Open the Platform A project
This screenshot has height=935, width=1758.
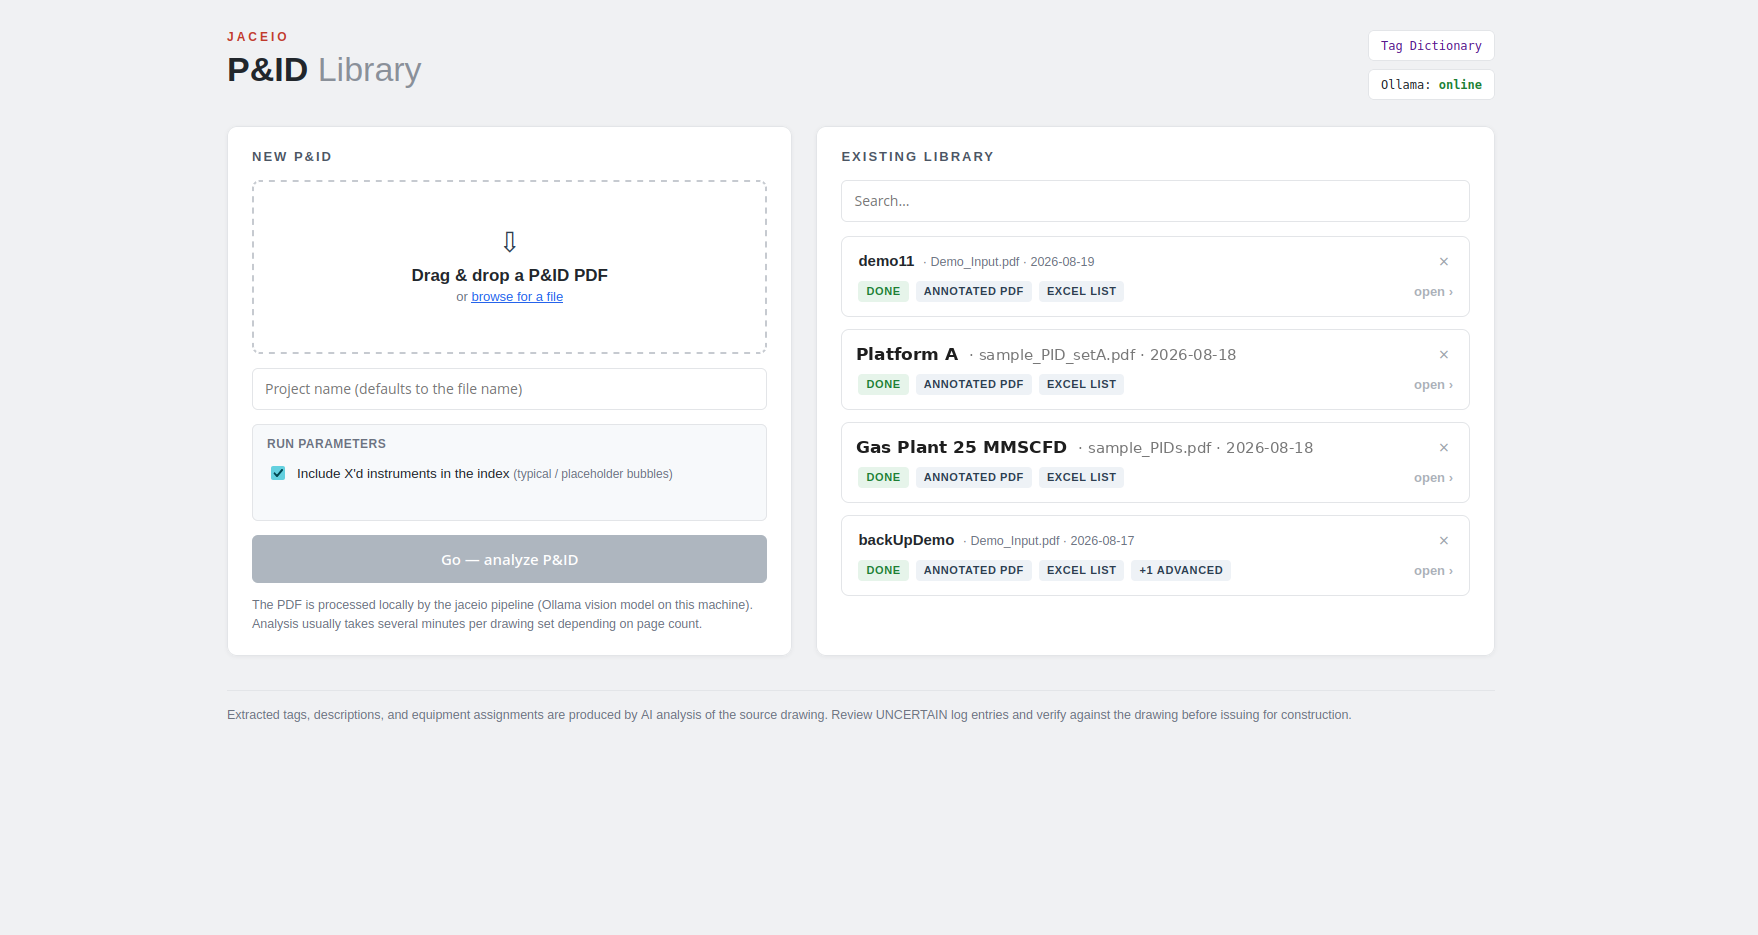1433,385
